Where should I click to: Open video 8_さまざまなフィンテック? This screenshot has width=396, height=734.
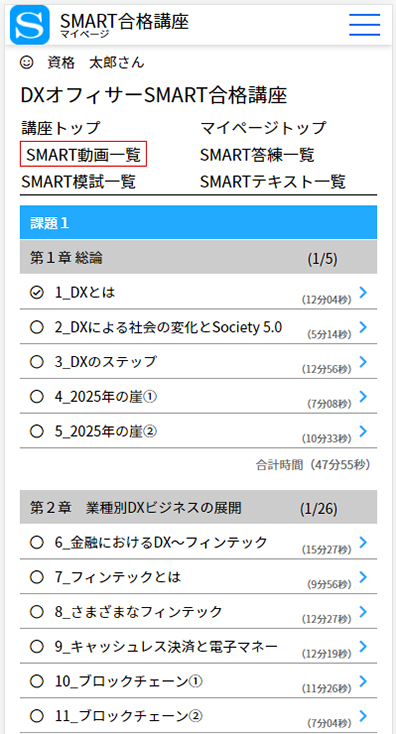[198, 612]
